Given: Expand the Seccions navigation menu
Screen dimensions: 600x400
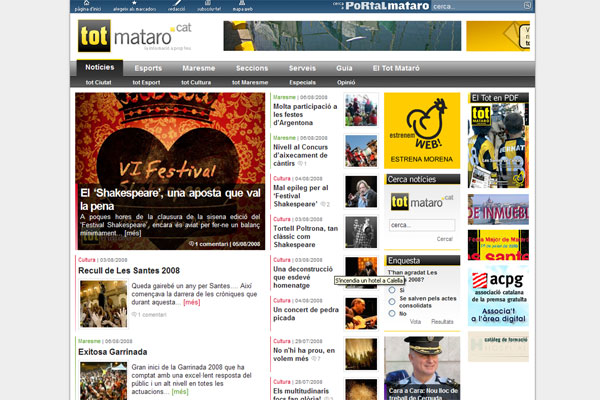Looking at the screenshot, I should tap(251, 68).
